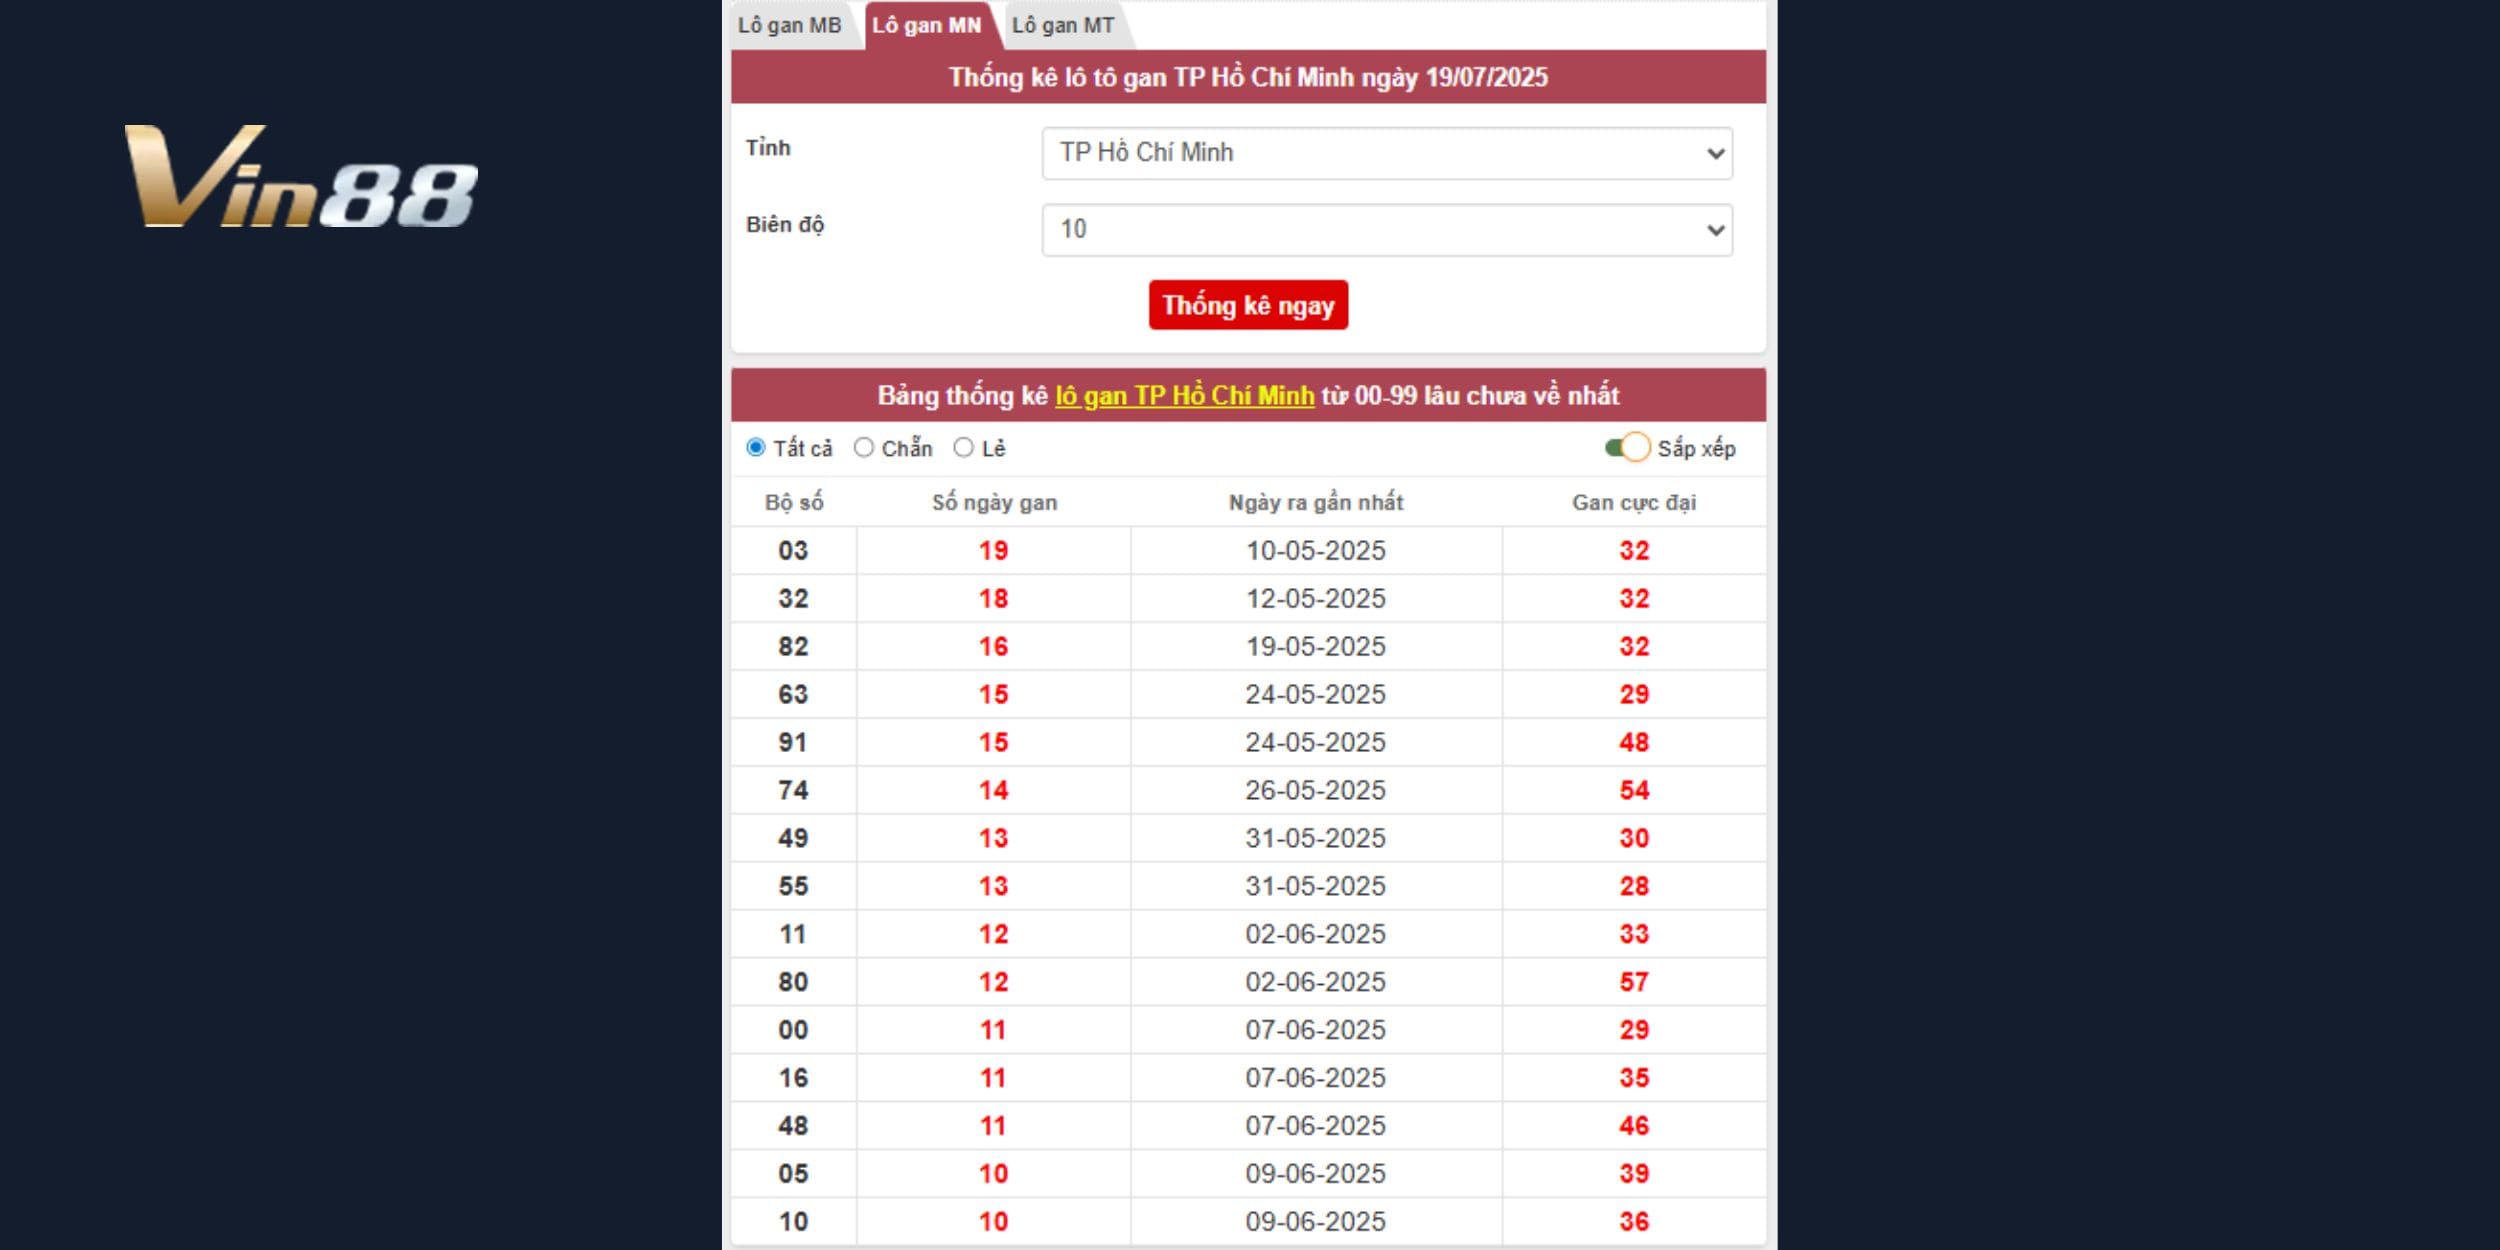Click Gan cực đại value 57
This screenshot has width=2500, height=1250.
(1634, 983)
